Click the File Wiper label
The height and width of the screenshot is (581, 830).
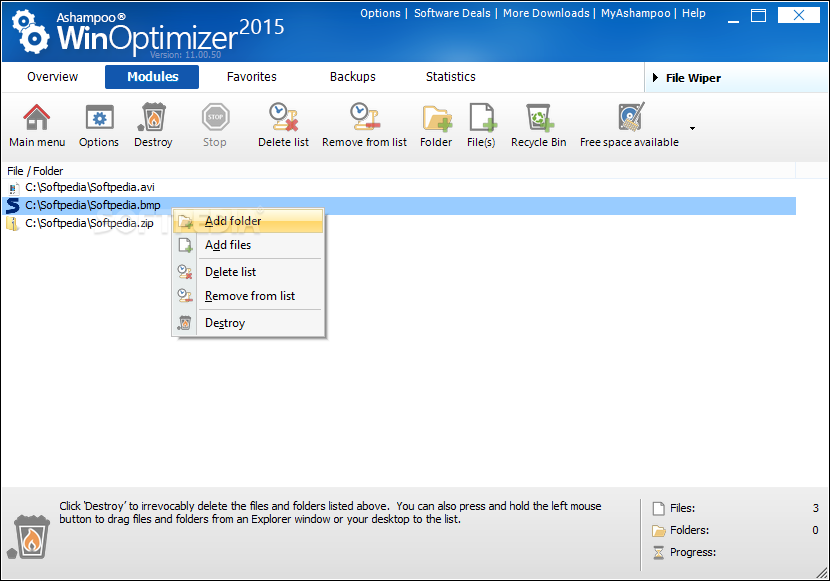(x=693, y=78)
